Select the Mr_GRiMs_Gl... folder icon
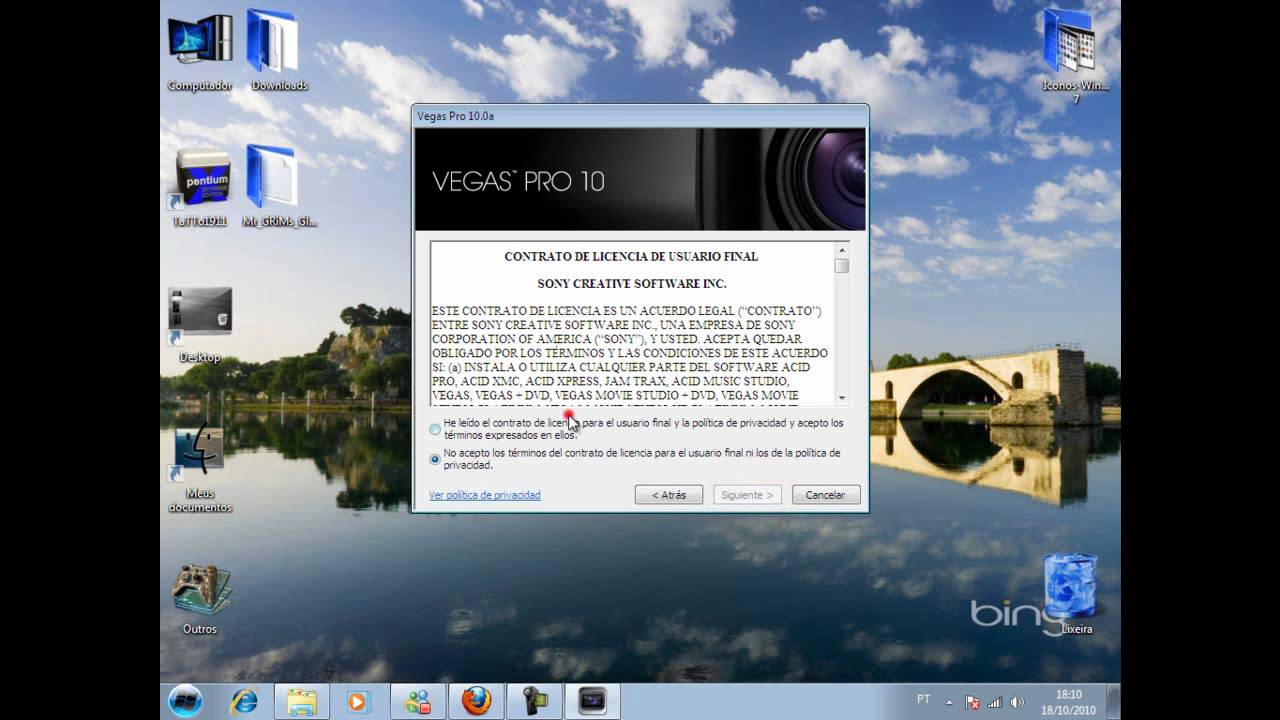Image resolution: width=1280 pixels, height=720 pixels. pos(279,188)
